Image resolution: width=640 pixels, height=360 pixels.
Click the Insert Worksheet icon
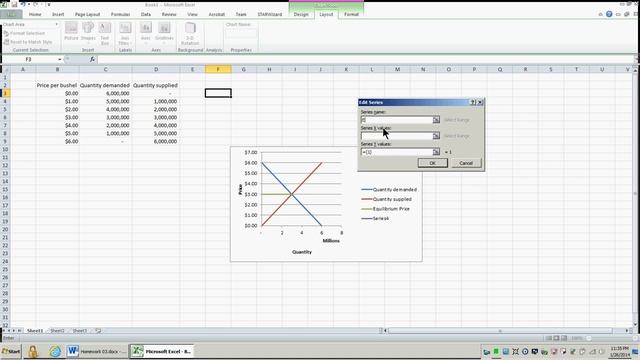pos(98,331)
